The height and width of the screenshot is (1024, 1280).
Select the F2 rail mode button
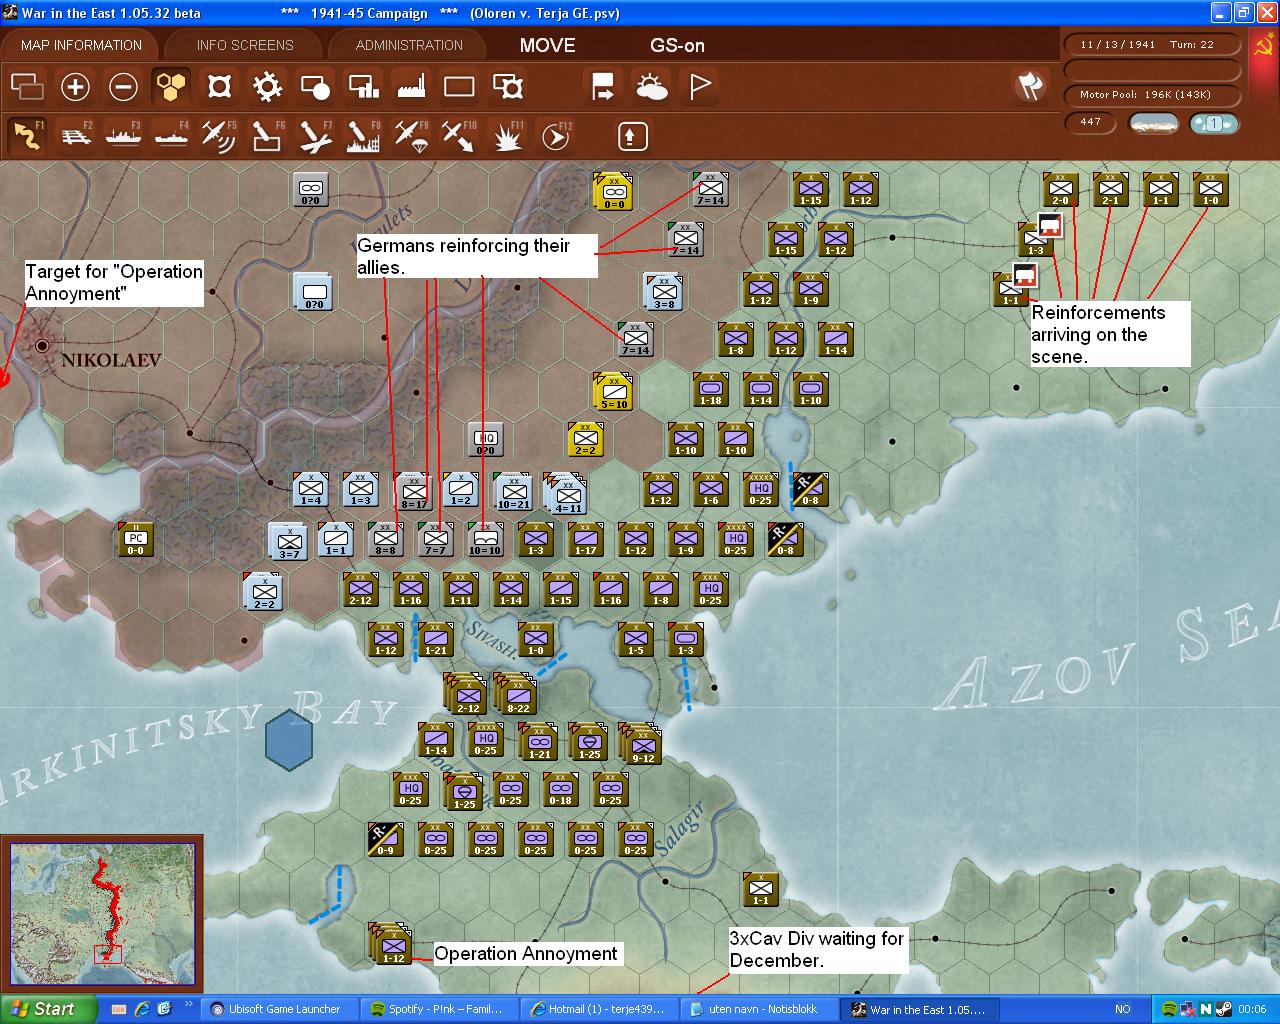pos(75,136)
